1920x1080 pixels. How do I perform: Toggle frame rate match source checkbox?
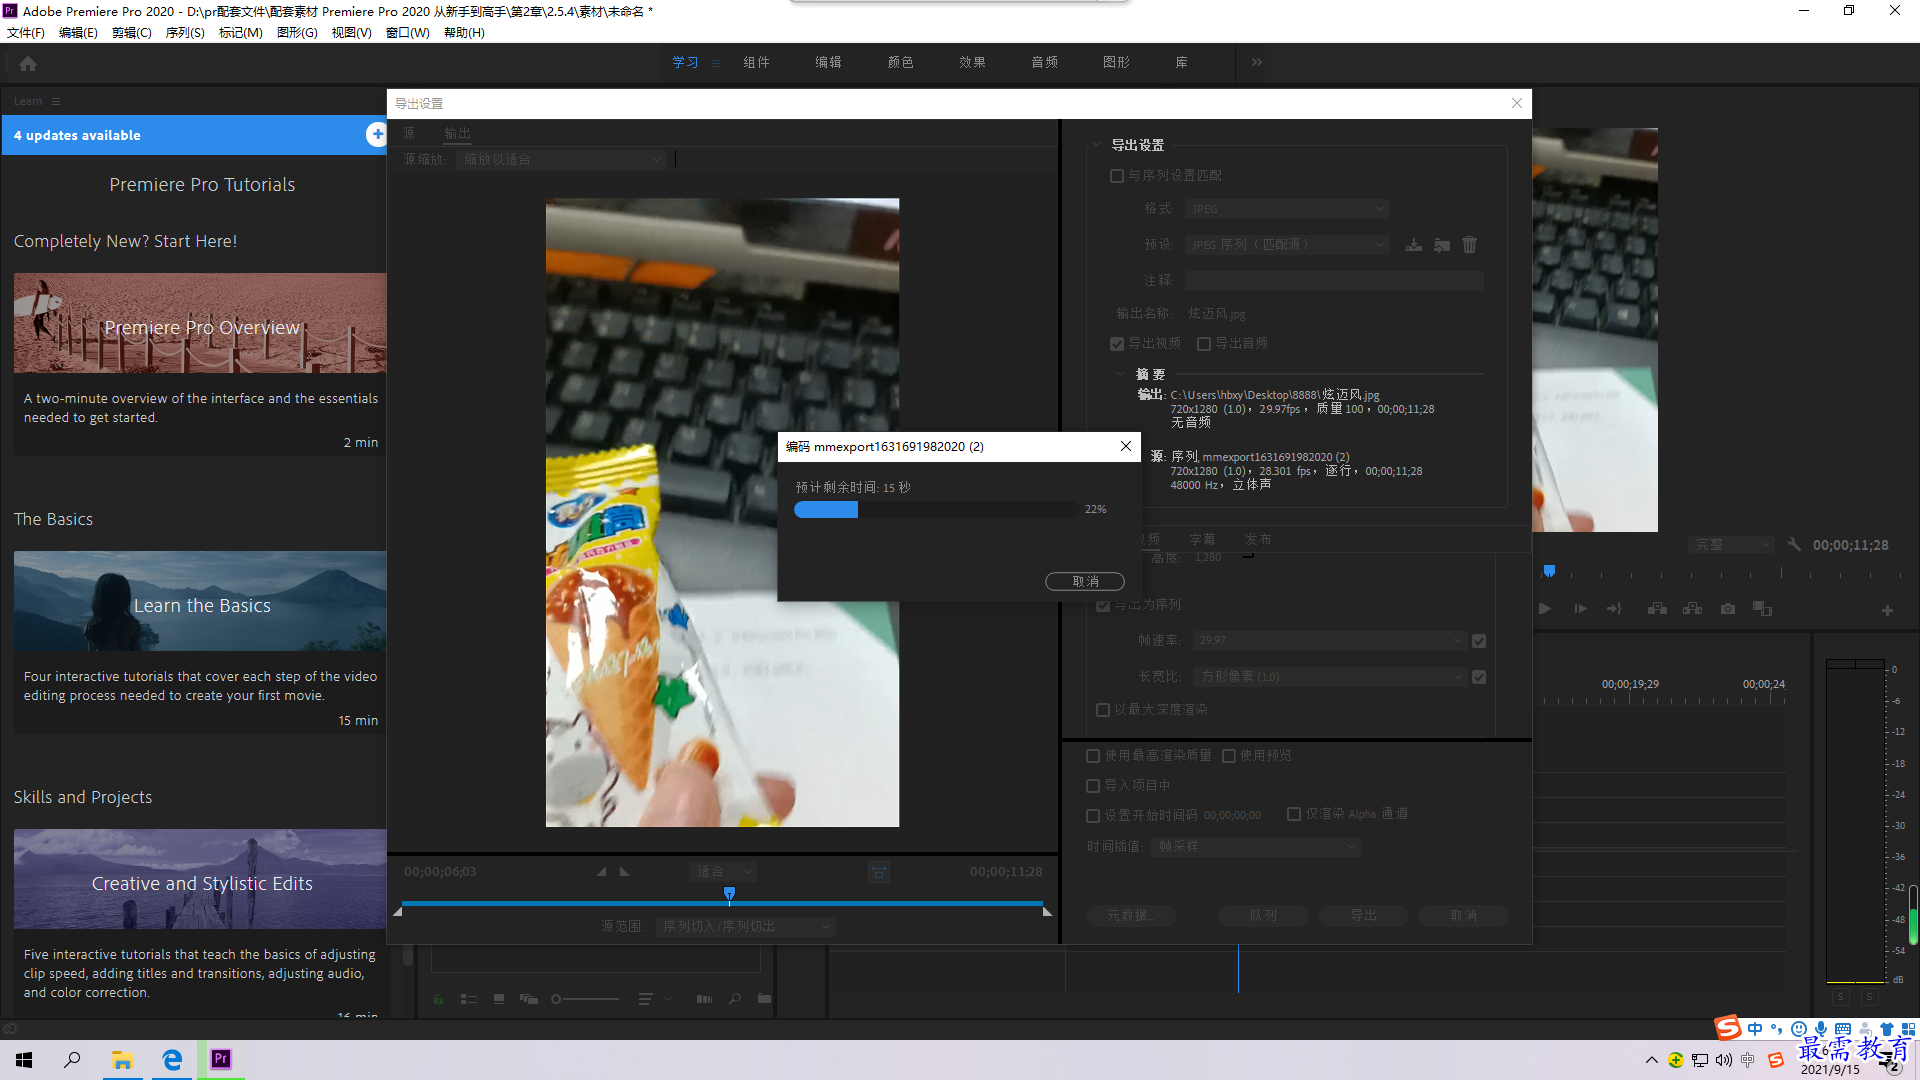point(1479,641)
